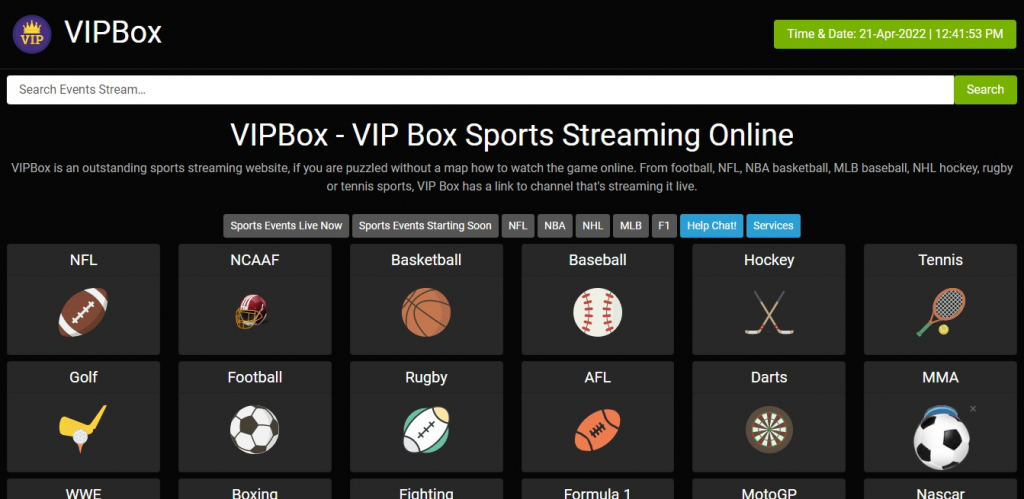Click the Hockey card heading
This screenshot has height=499, width=1024.
(x=769, y=261)
